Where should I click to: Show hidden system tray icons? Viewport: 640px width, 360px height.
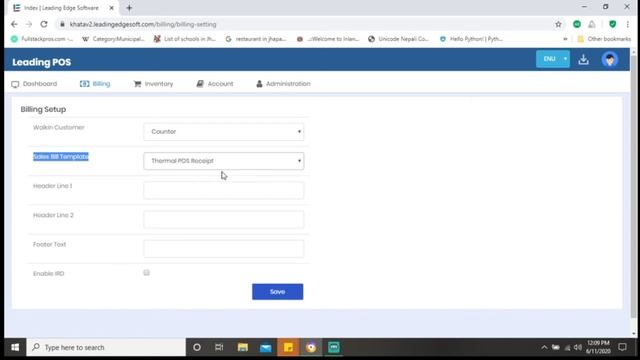click(x=544, y=347)
